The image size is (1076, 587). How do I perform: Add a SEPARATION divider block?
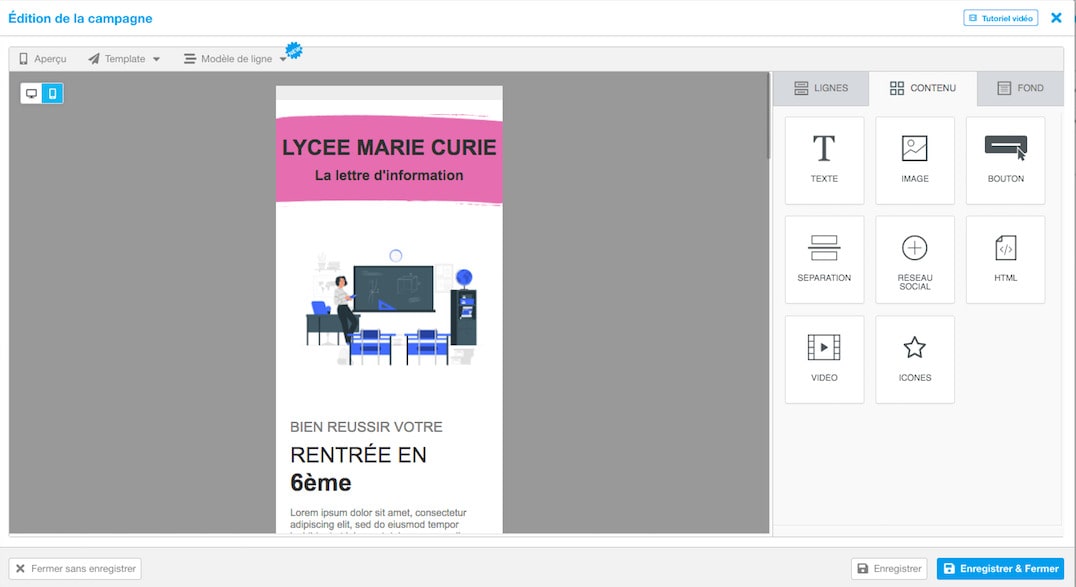tap(824, 259)
